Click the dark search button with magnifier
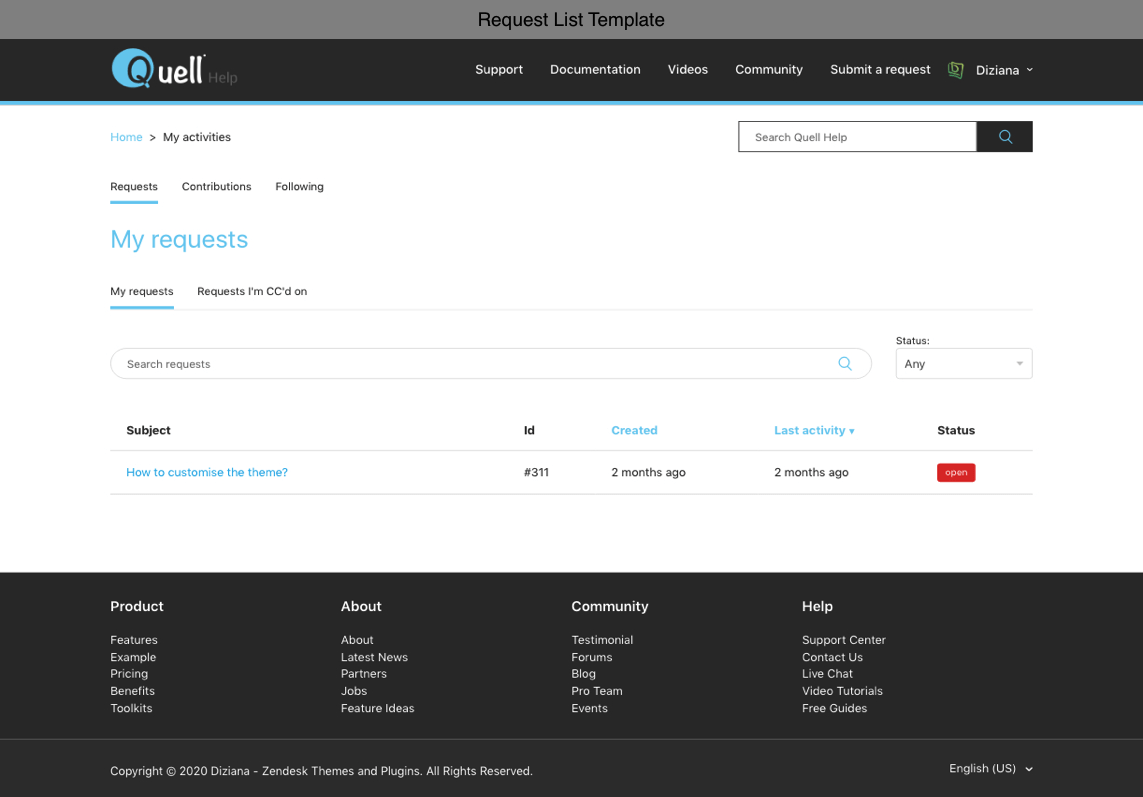 (x=1004, y=137)
